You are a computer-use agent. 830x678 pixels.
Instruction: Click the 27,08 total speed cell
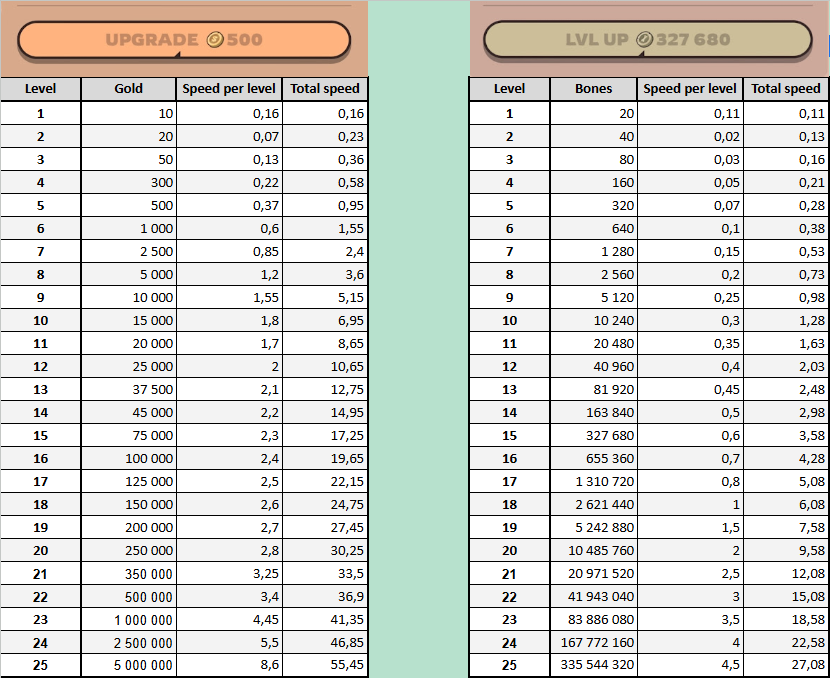786,665
